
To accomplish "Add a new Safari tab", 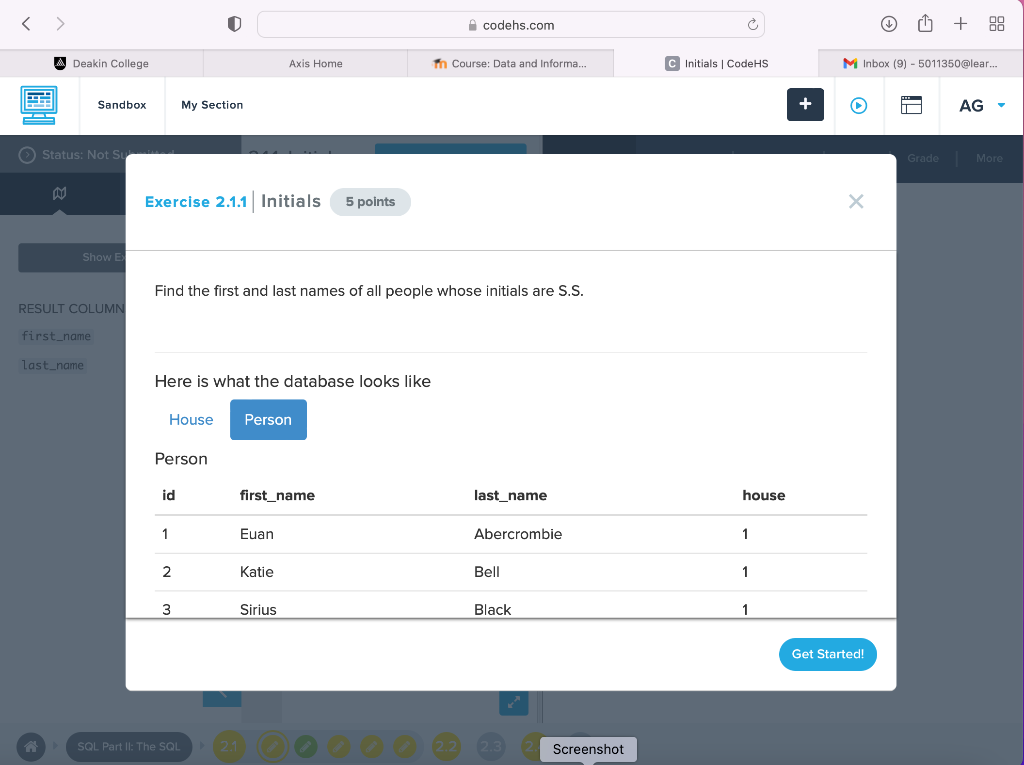I will (x=960, y=24).
